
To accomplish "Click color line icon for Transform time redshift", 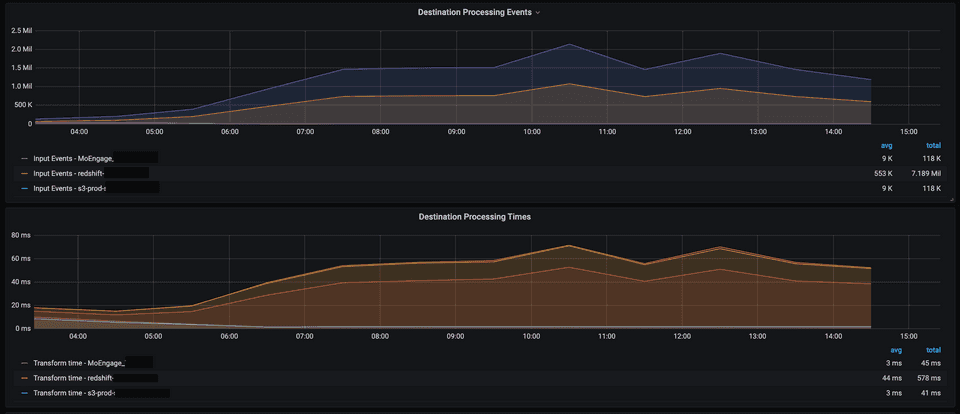I will 24,378.
